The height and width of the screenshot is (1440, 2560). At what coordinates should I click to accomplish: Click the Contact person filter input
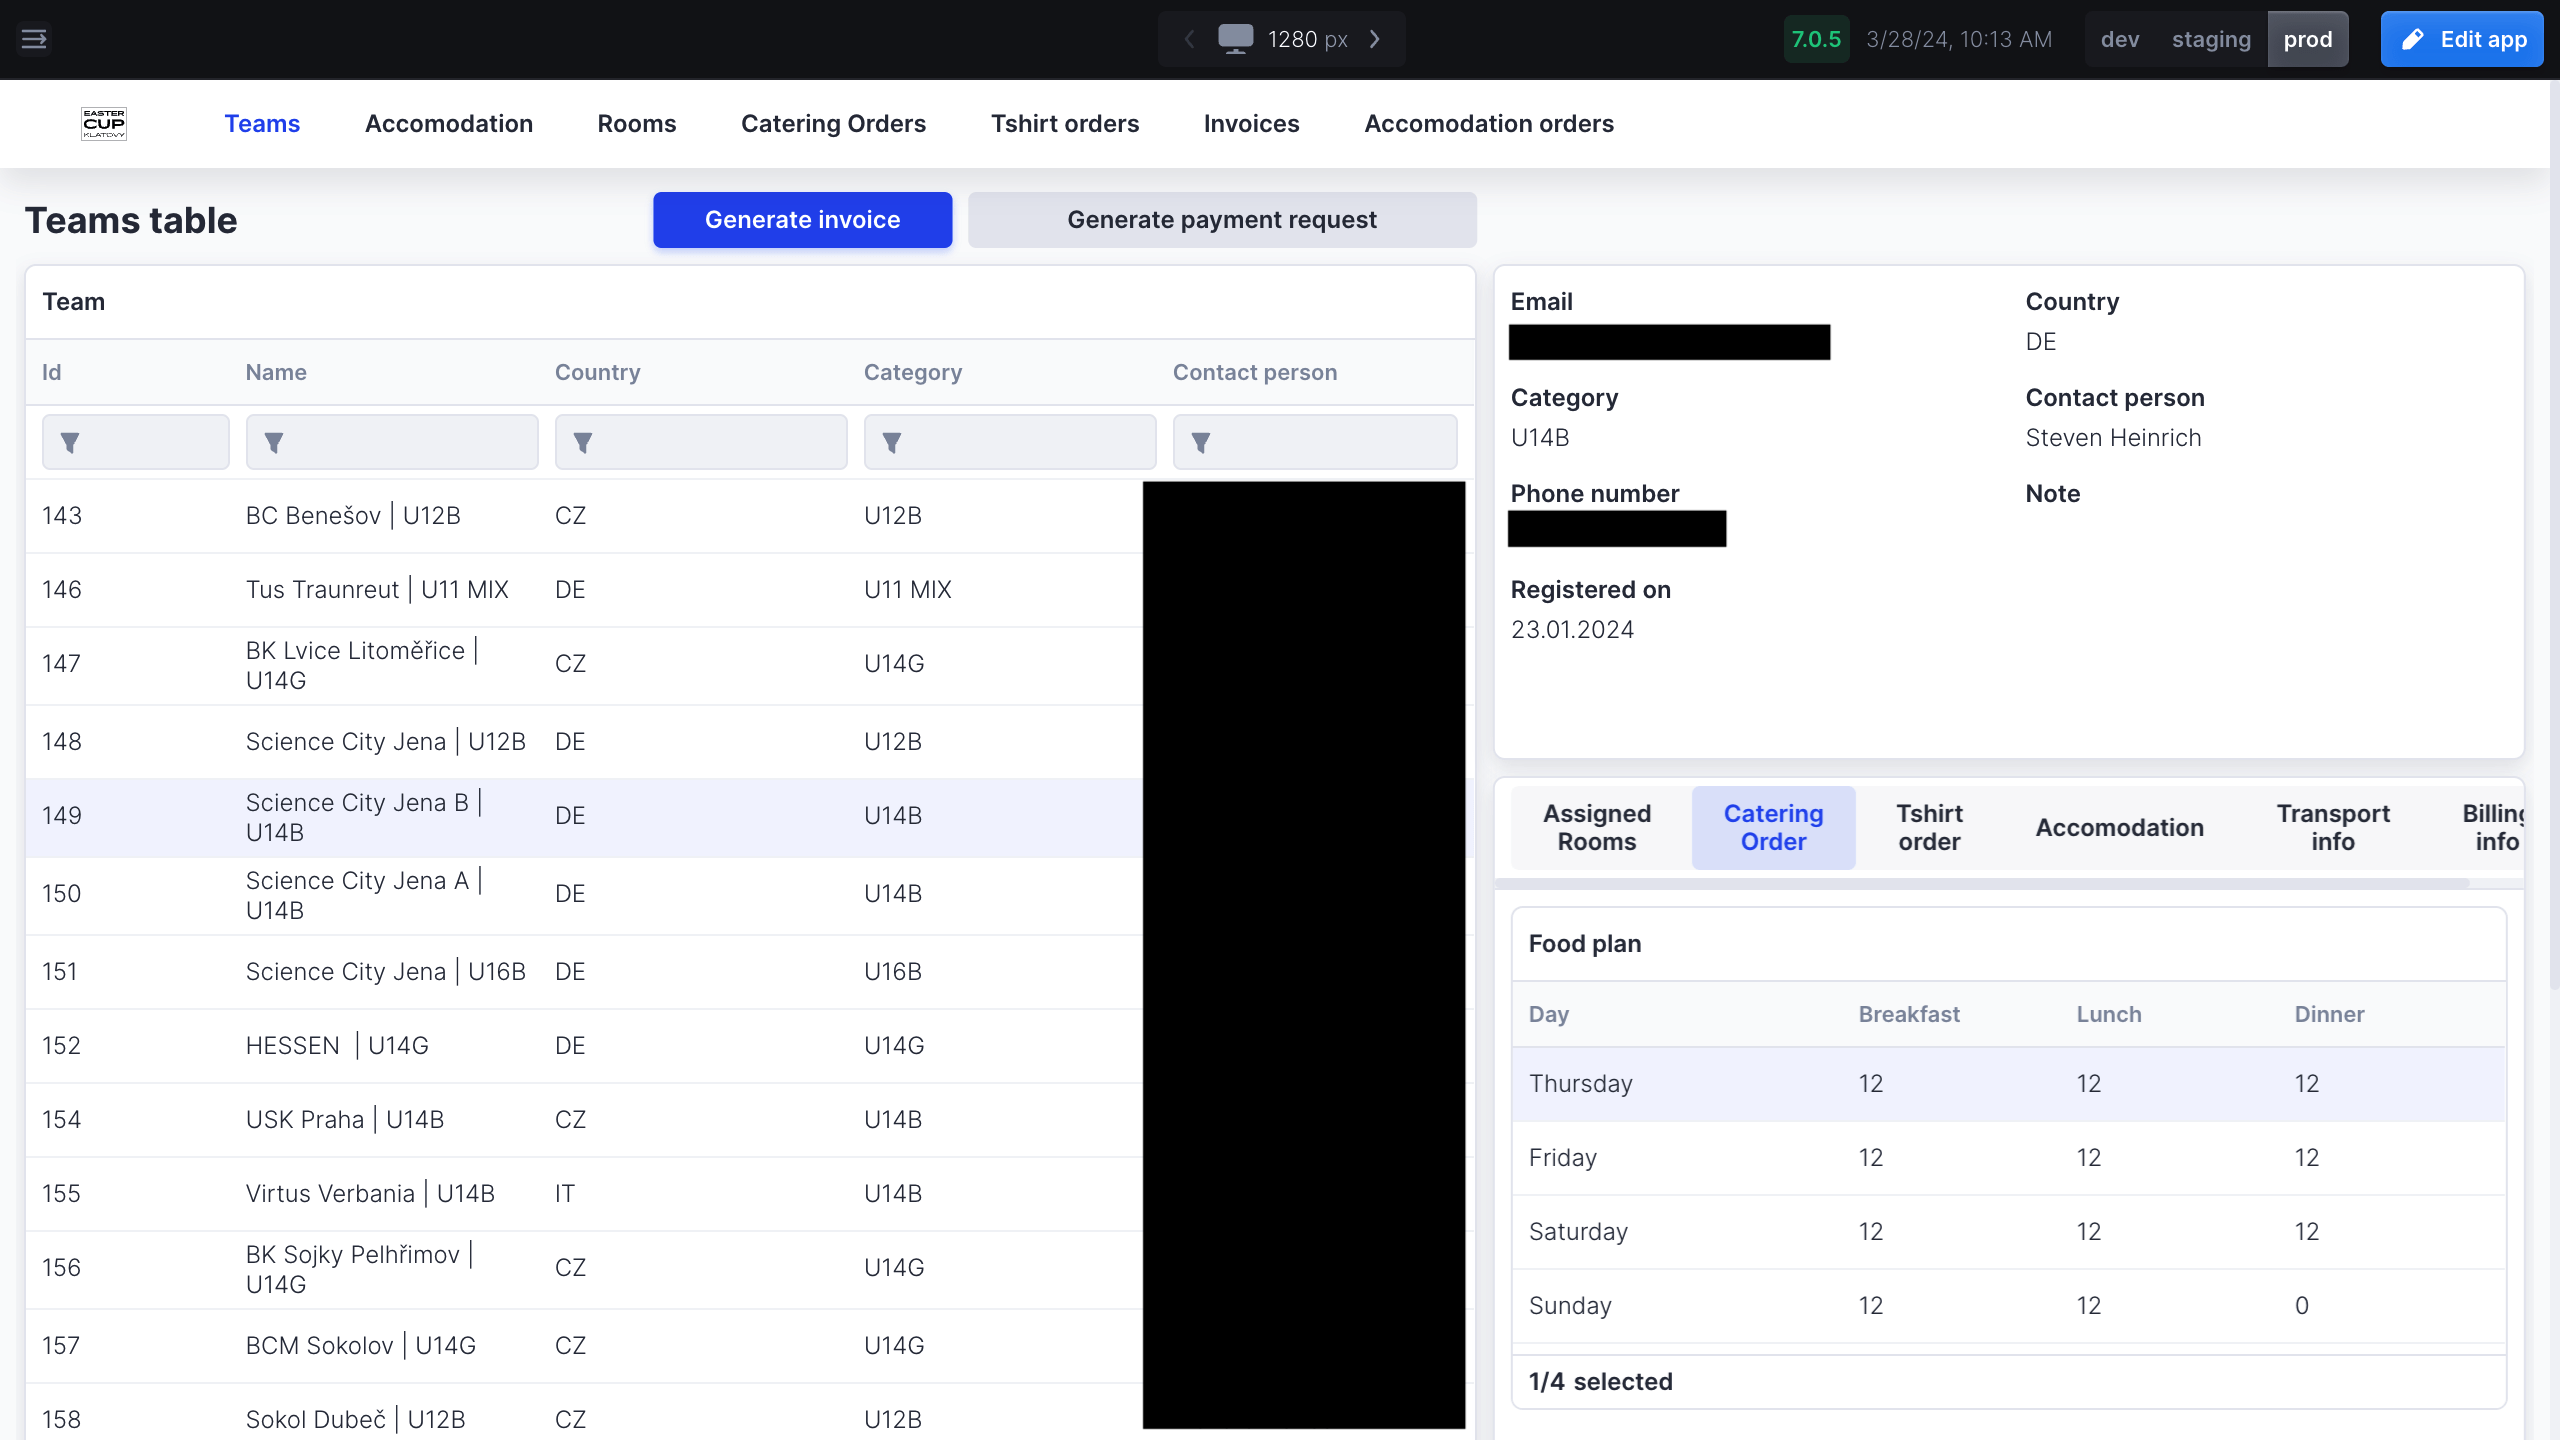click(1315, 442)
